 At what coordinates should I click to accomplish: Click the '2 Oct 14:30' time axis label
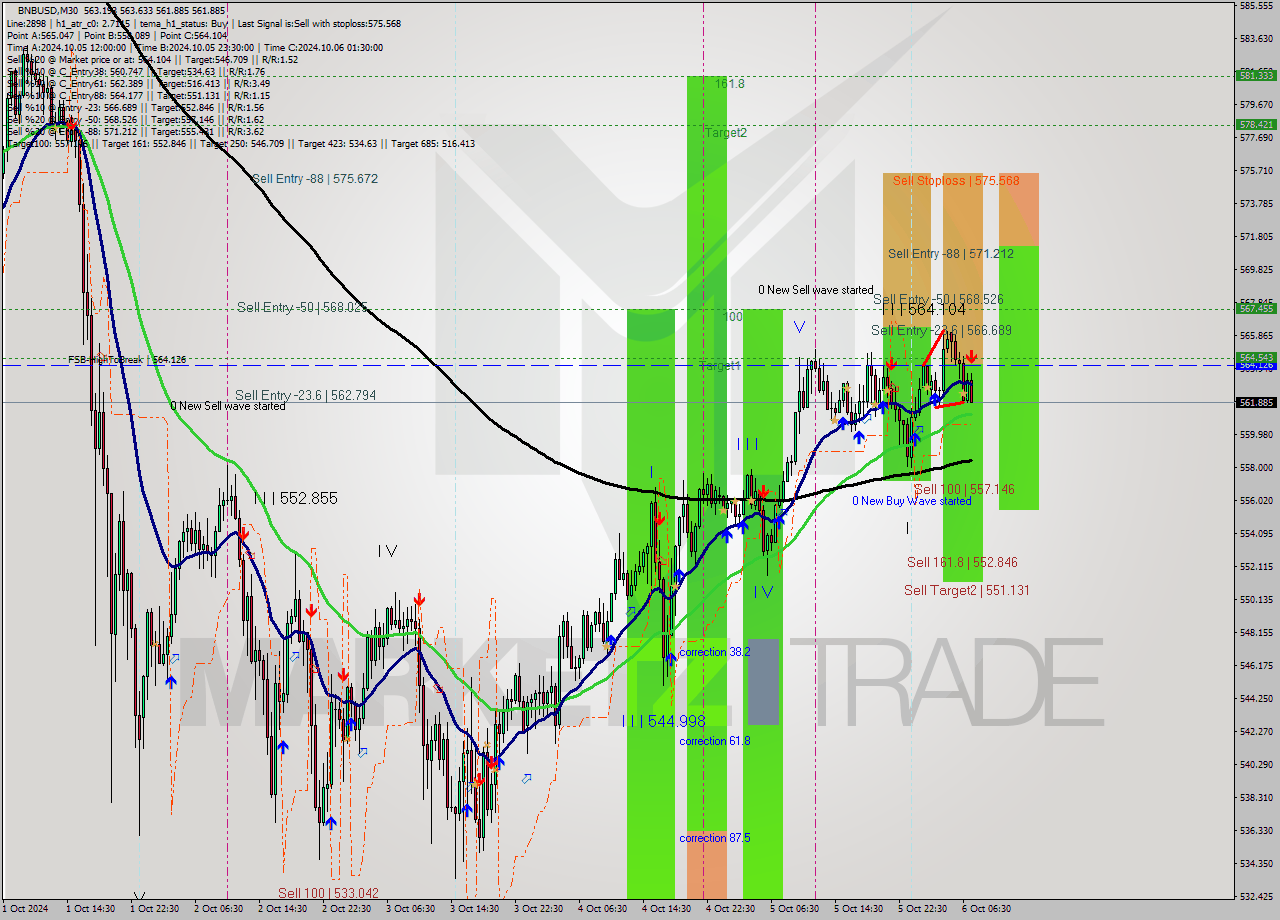[282, 909]
